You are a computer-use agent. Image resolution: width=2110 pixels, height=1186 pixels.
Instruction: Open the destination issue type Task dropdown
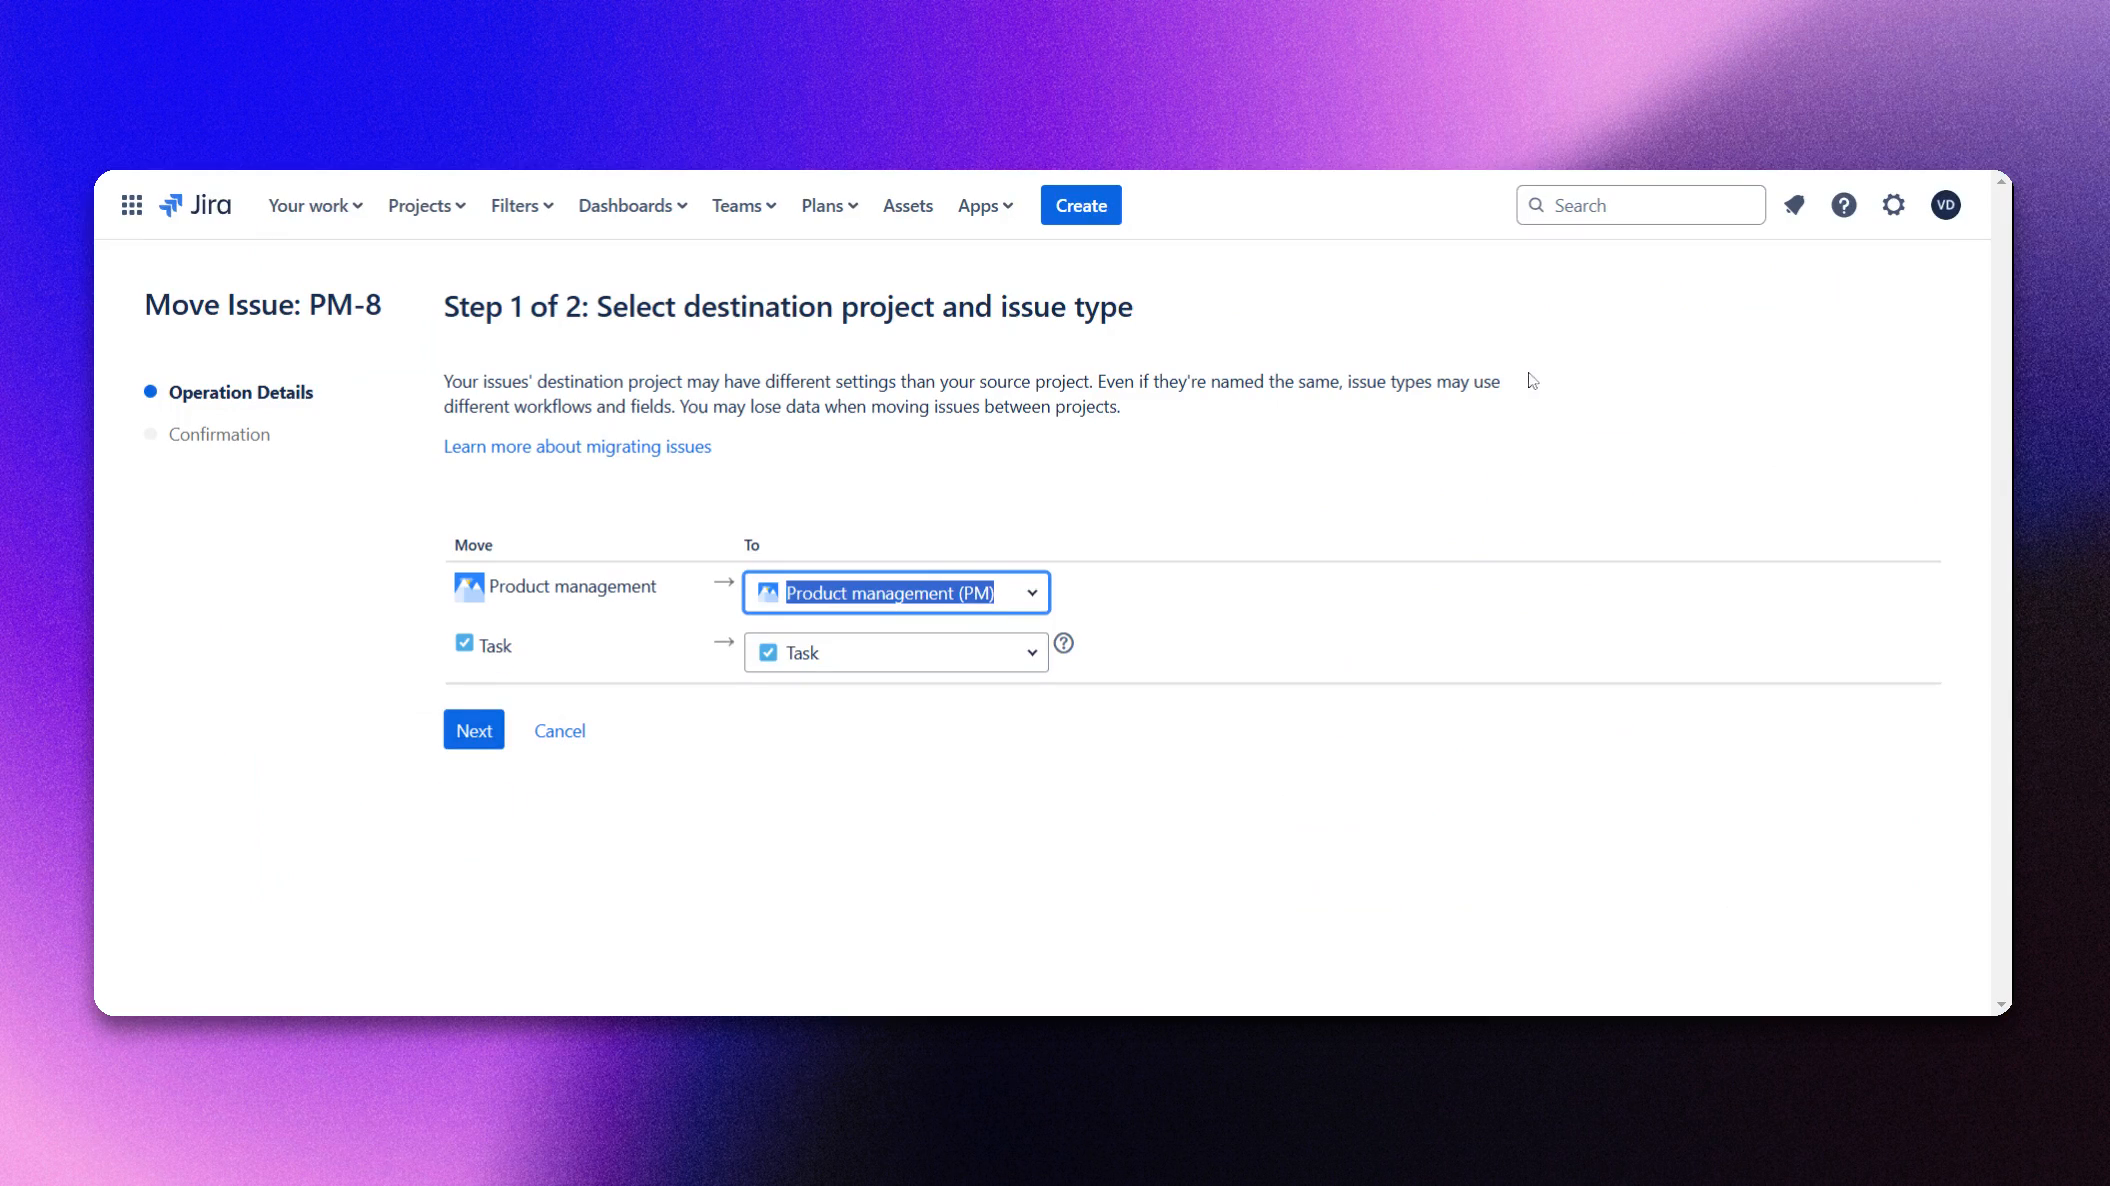click(1032, 652)
